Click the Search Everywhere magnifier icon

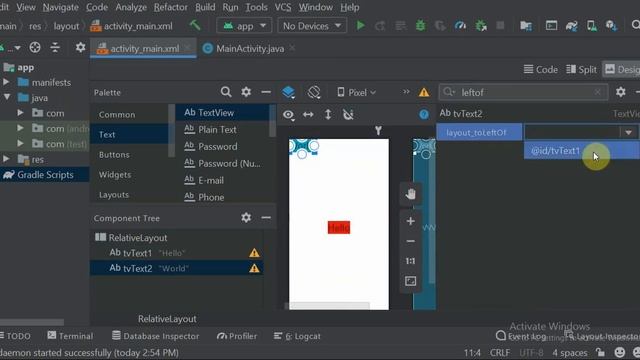click(635, 25)
